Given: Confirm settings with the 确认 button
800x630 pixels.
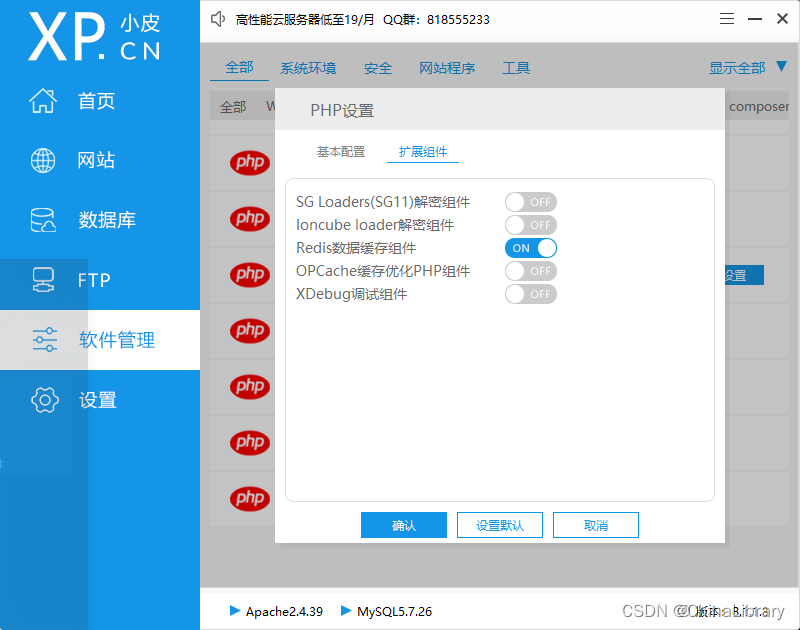Looking at the screenshot, I should click(x=403, y=524).
